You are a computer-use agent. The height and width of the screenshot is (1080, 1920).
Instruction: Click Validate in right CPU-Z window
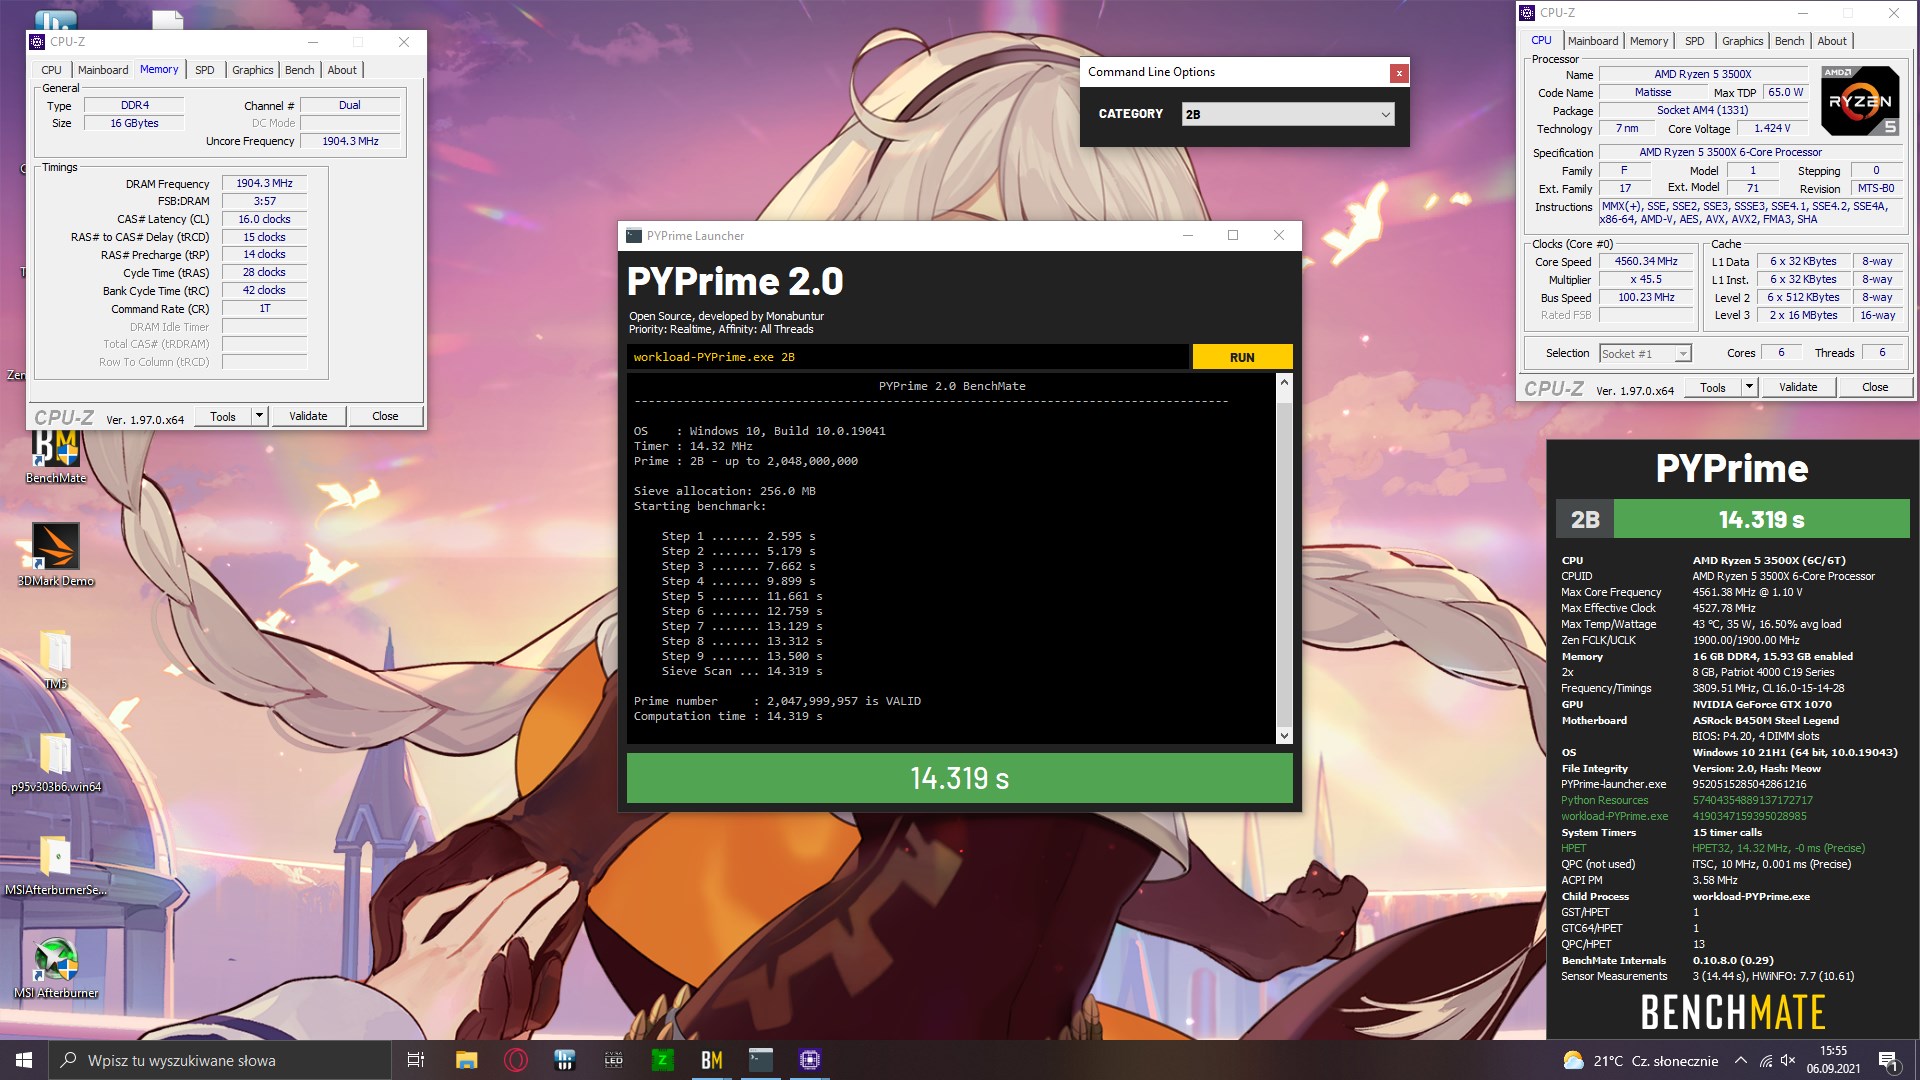[1798, 387]
